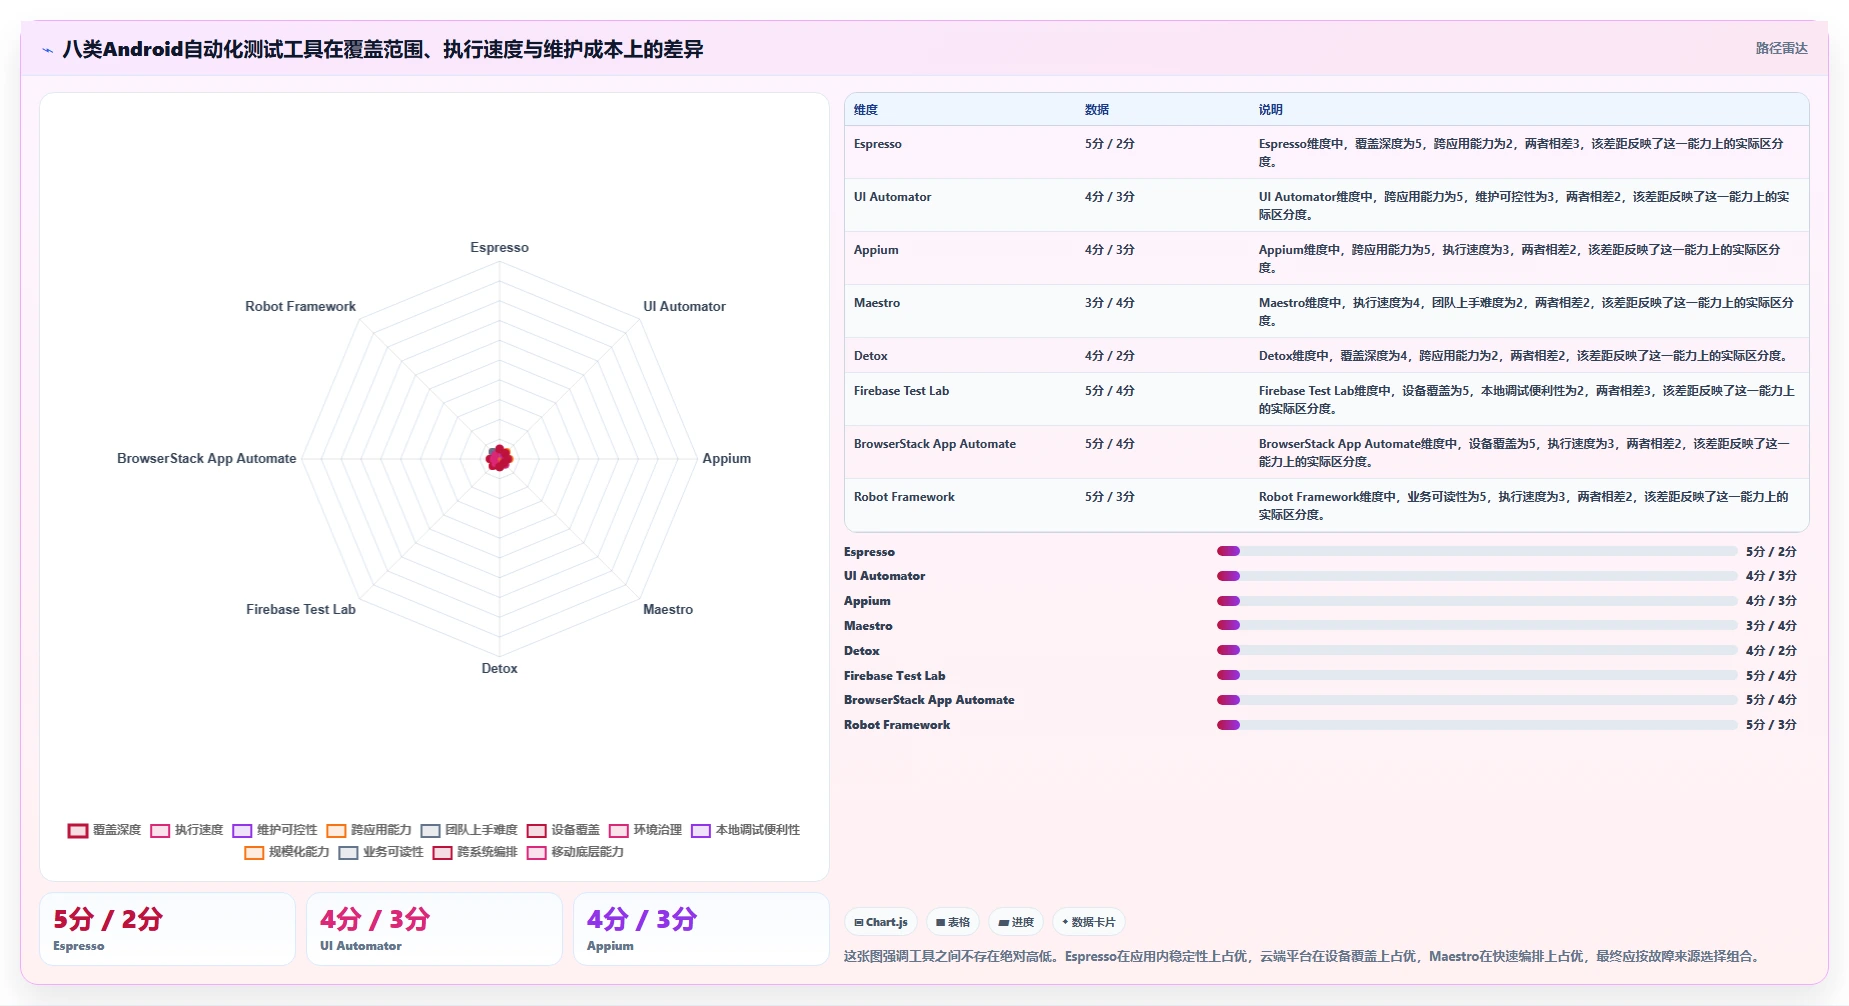Click the BrowserStack App Automate progress bar
Screen dimensions: 1849x1006
click(1477, 700)
